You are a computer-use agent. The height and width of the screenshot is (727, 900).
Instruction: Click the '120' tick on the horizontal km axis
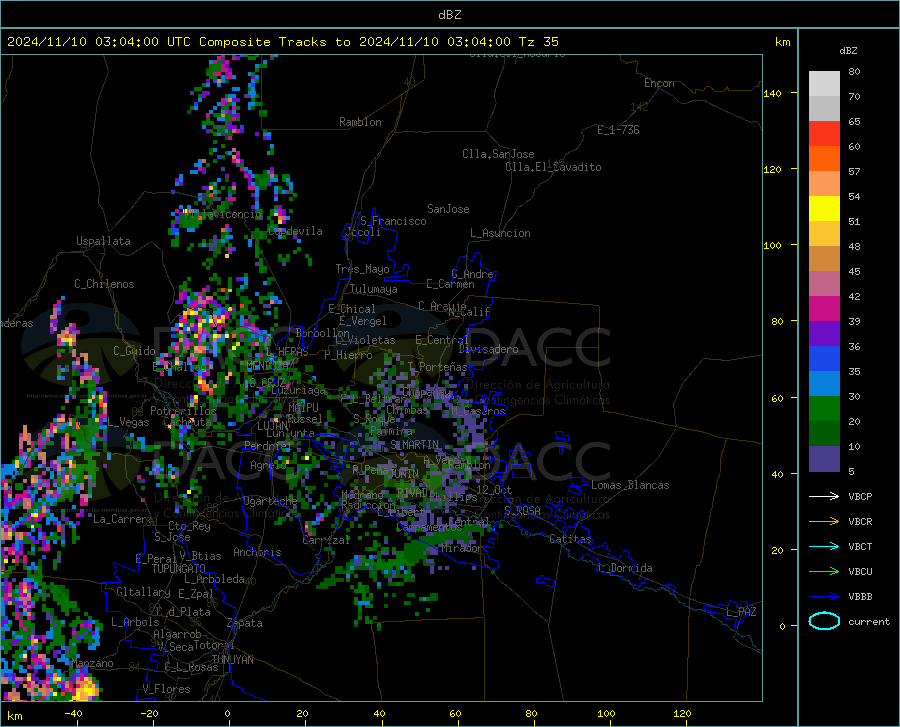pyautogui.click(x=682, y=714)
